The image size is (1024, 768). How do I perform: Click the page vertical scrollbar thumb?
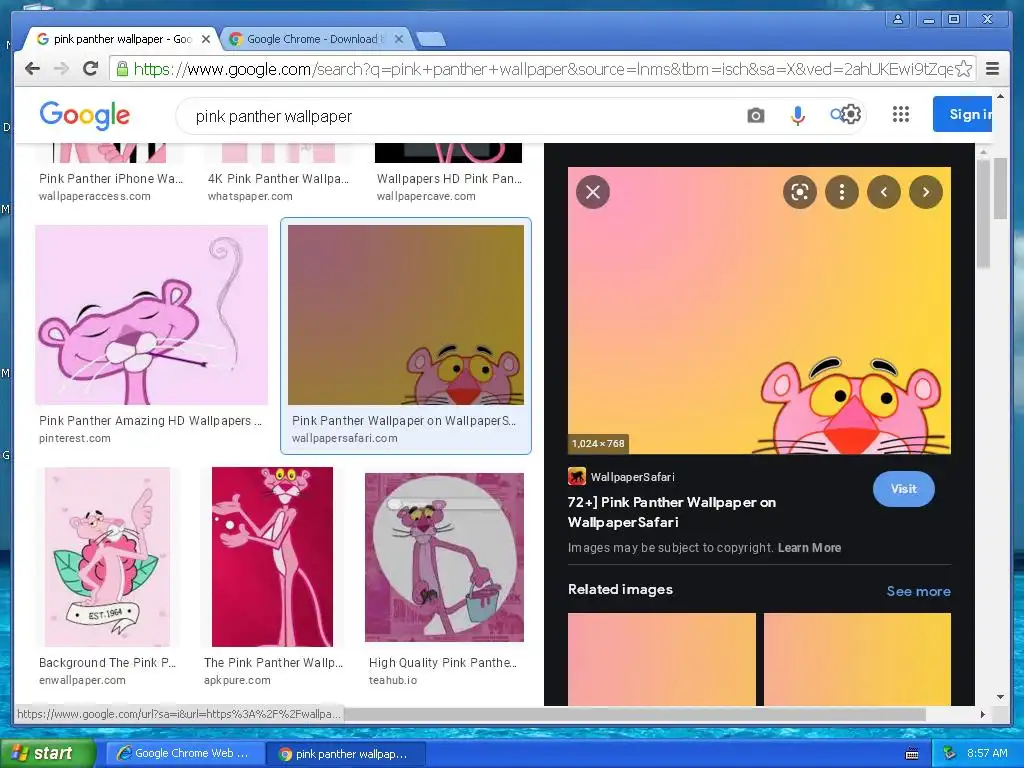[x=1000, y=188]
